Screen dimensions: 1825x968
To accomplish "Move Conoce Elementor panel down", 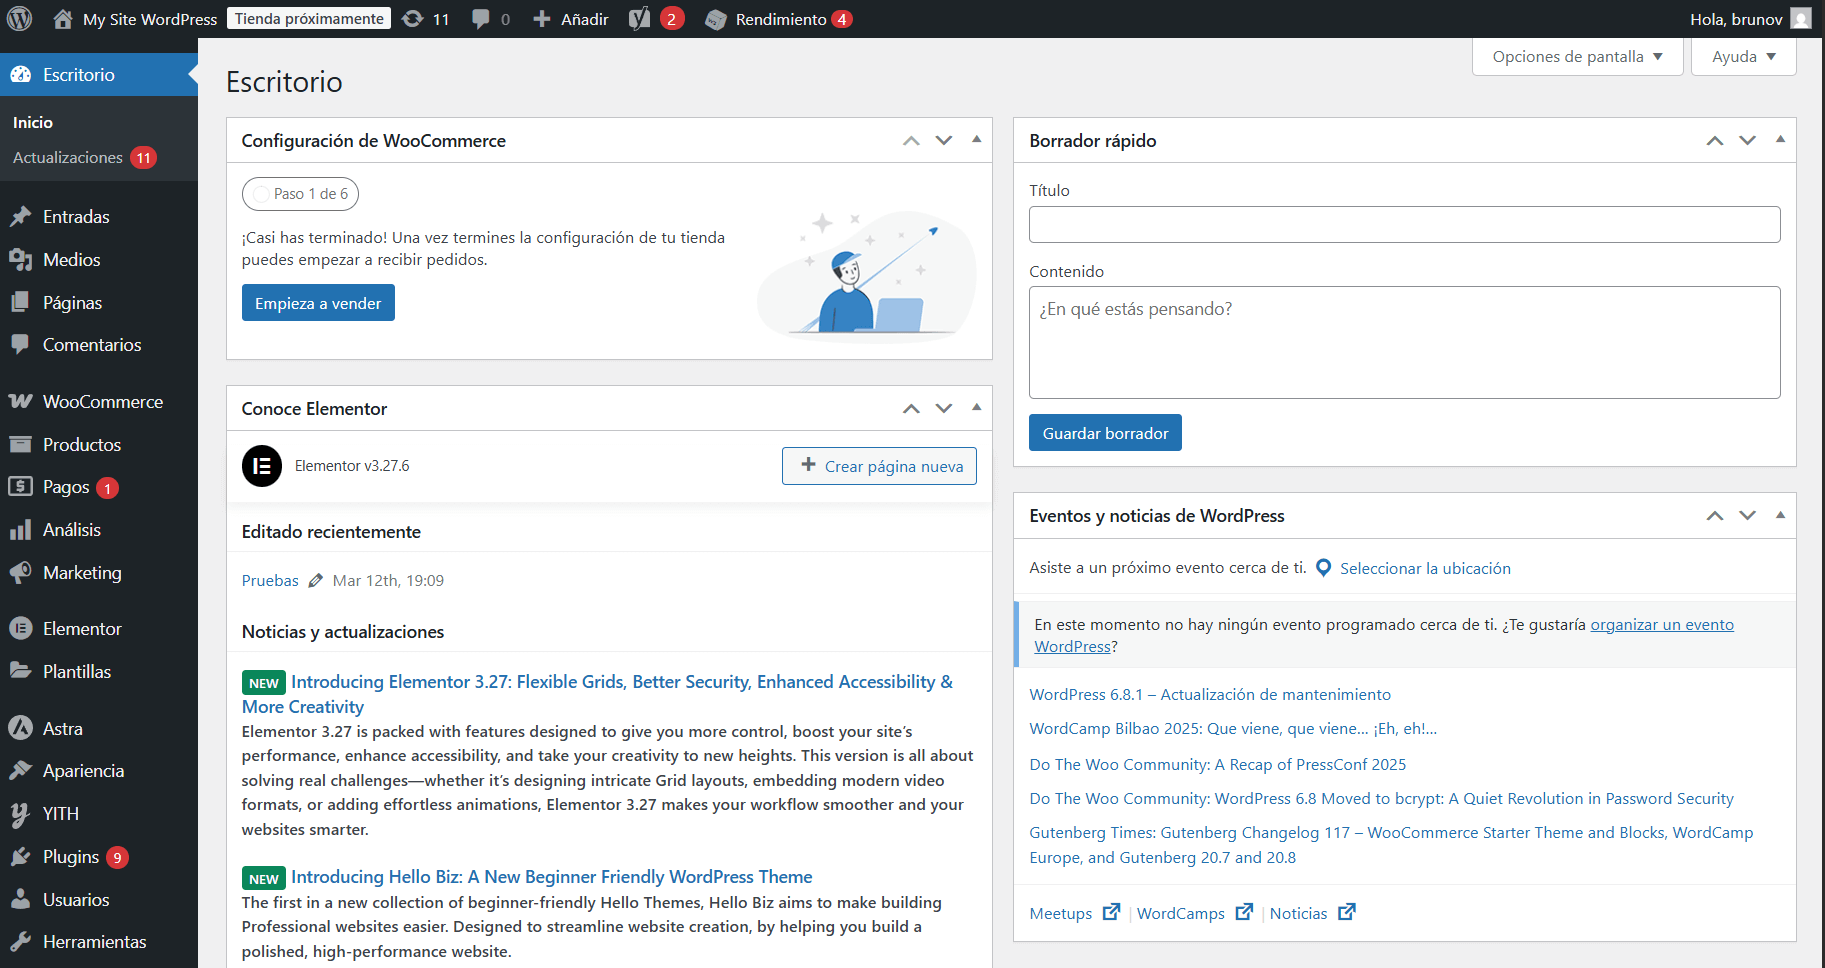I will pos(944,409).
